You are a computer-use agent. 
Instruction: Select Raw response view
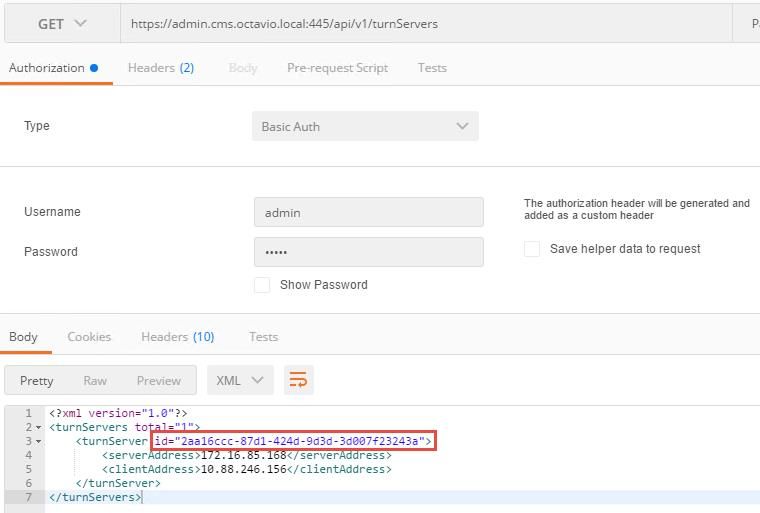[95, 381]
